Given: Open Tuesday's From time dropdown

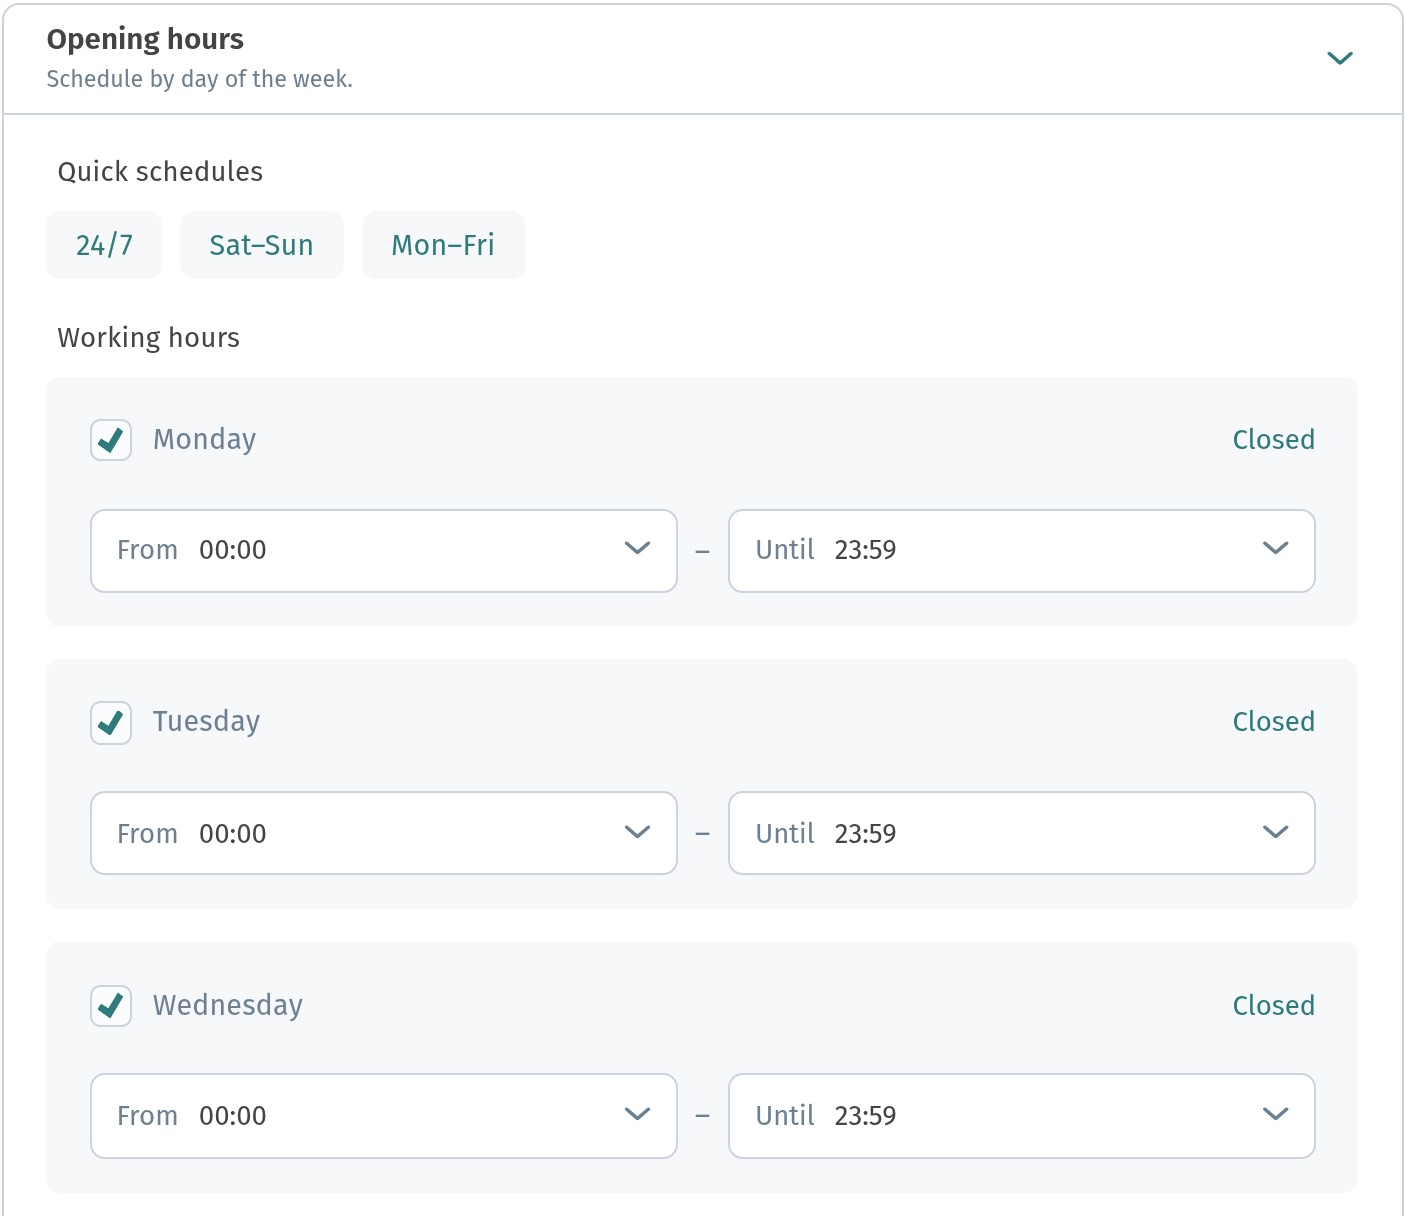Looking at the screenshot, I should point(384,833).
